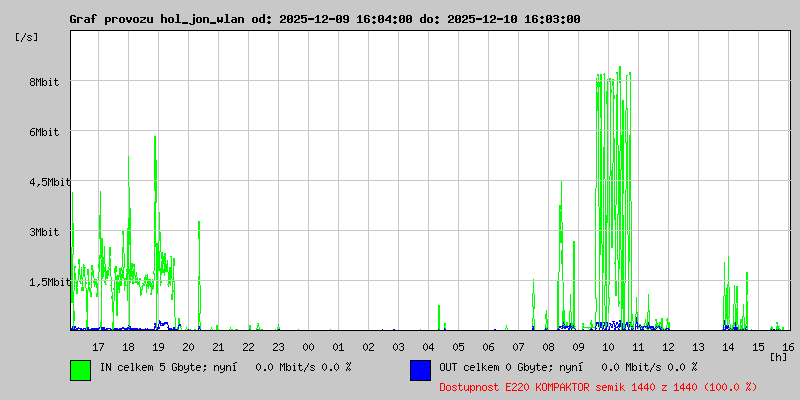800x400 pixels.
Task: Click the red 'Dostupnost E220 KOMPAKTOR' availability text
Action: click(598, 388)
